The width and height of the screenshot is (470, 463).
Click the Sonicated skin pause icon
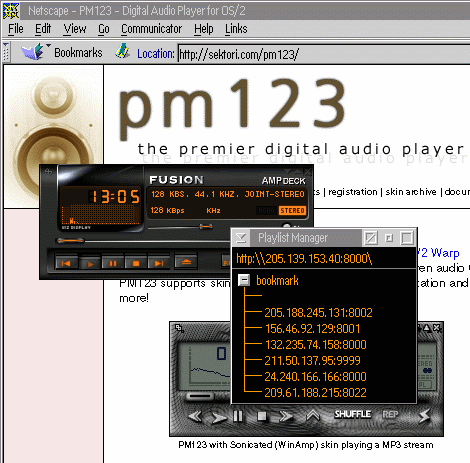pyautogui.click(x=238, y=416)
